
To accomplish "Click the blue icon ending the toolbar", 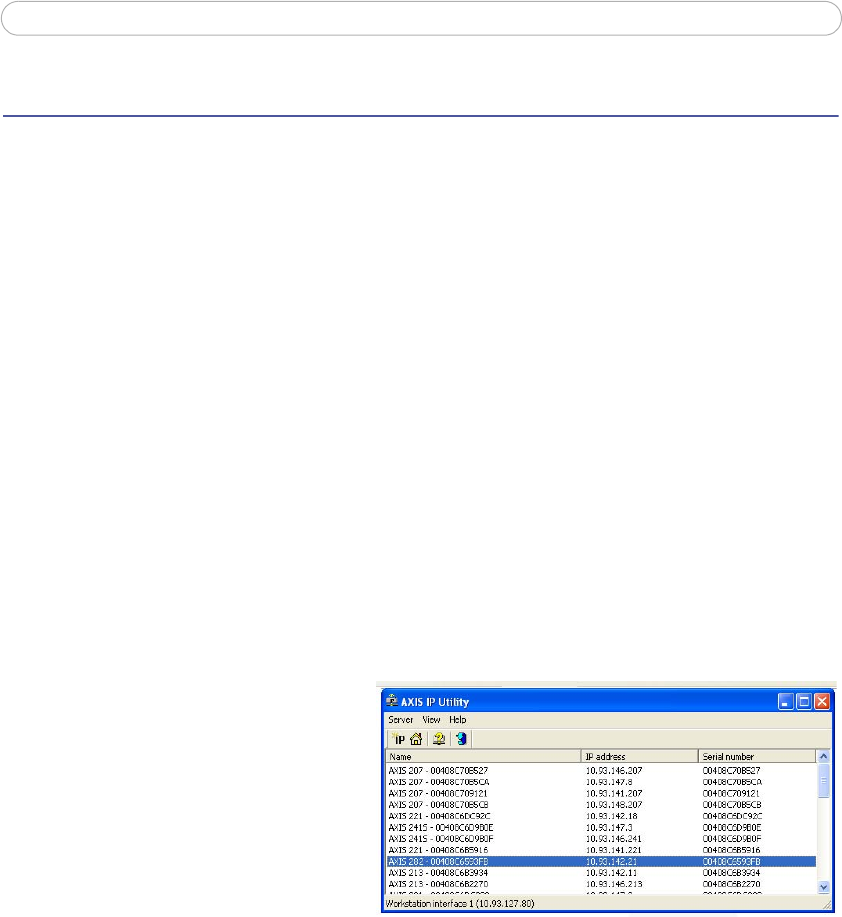I will pyautogui.click(x=461, y=739).
